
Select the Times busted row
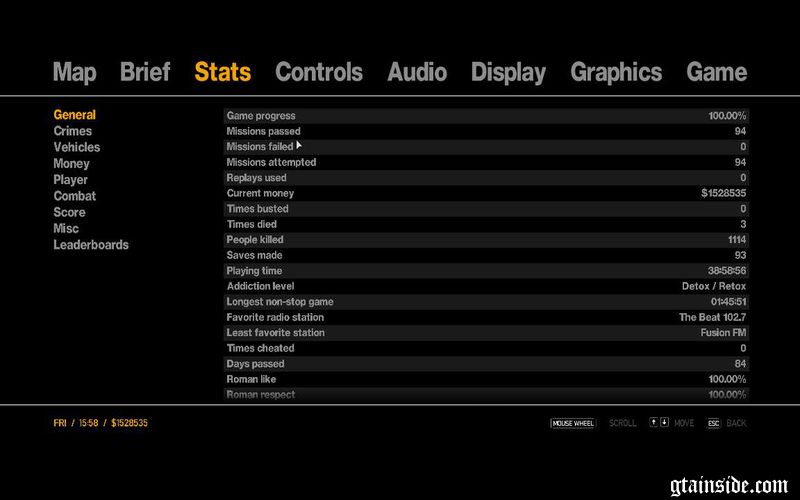point(486,209)
